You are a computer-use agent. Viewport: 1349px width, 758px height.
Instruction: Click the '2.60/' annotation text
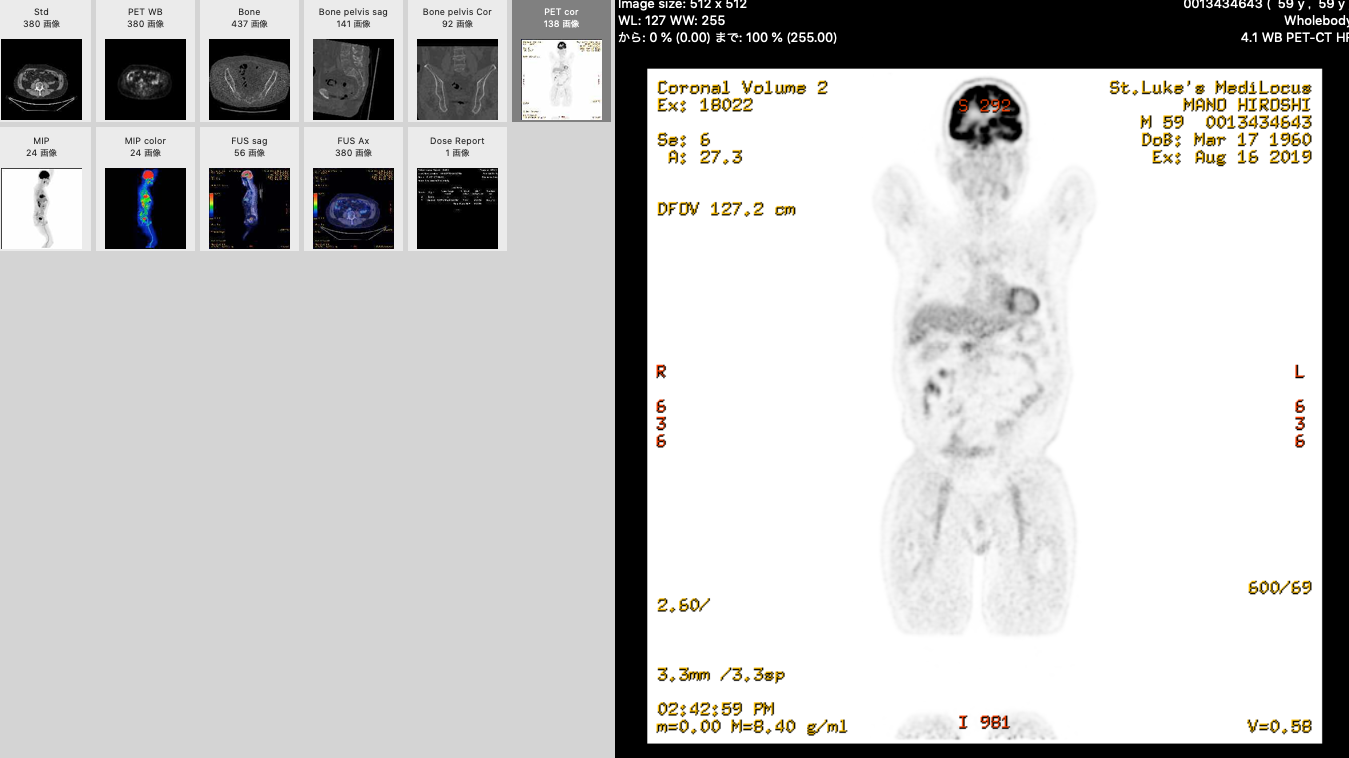[x=683, y=605]
